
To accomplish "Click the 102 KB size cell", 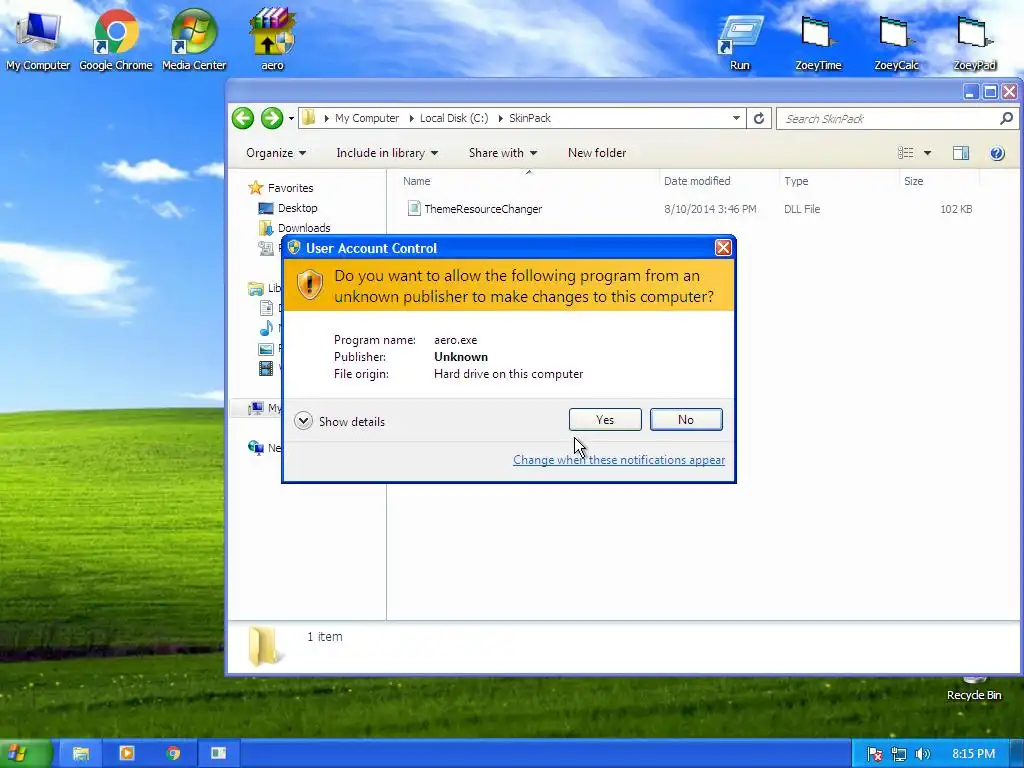I will coord(956,209).
